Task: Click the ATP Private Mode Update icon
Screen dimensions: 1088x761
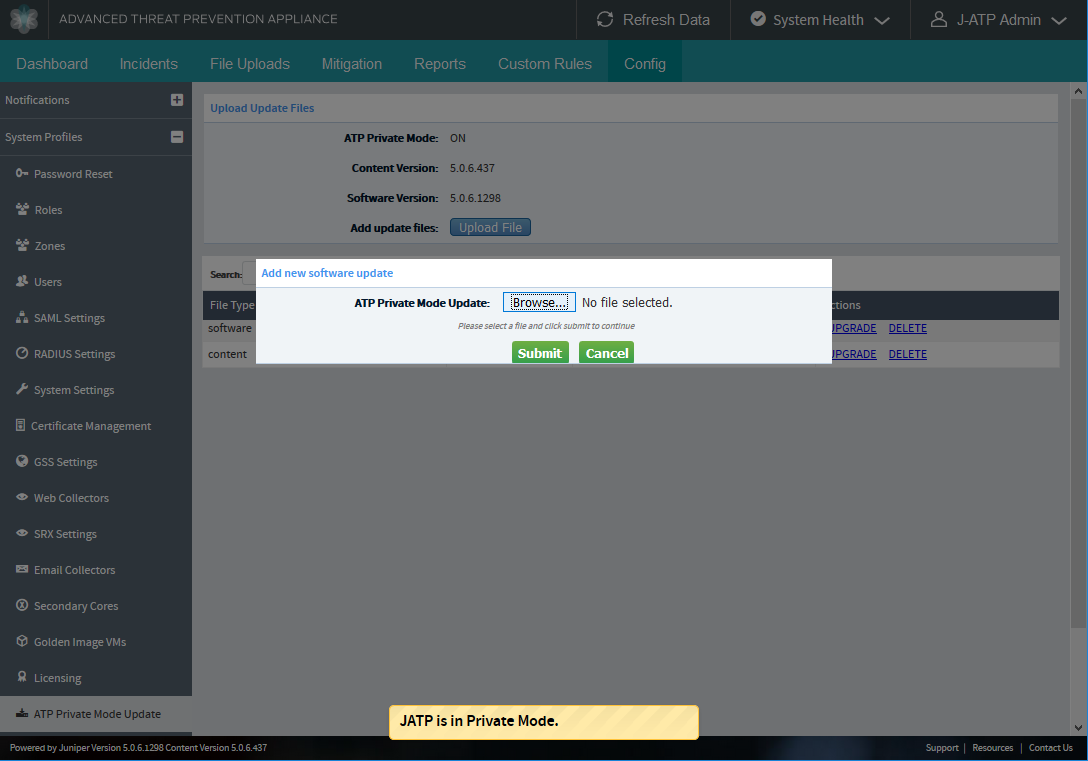Action: click(x=22, y=713)
